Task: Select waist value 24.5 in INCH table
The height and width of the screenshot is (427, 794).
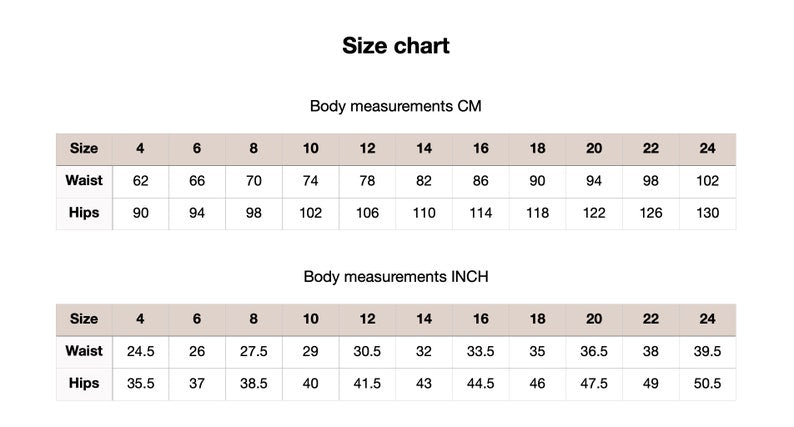Action: point(140,351)
